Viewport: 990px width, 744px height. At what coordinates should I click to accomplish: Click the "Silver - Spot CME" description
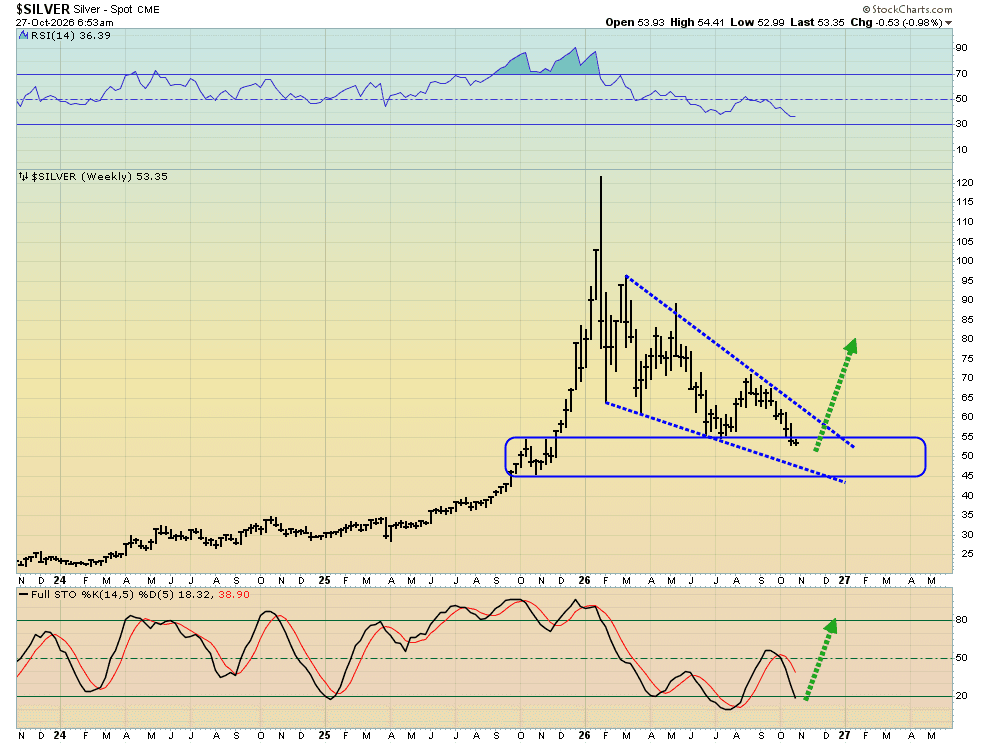pyautogui.click(x=116, y=9)
